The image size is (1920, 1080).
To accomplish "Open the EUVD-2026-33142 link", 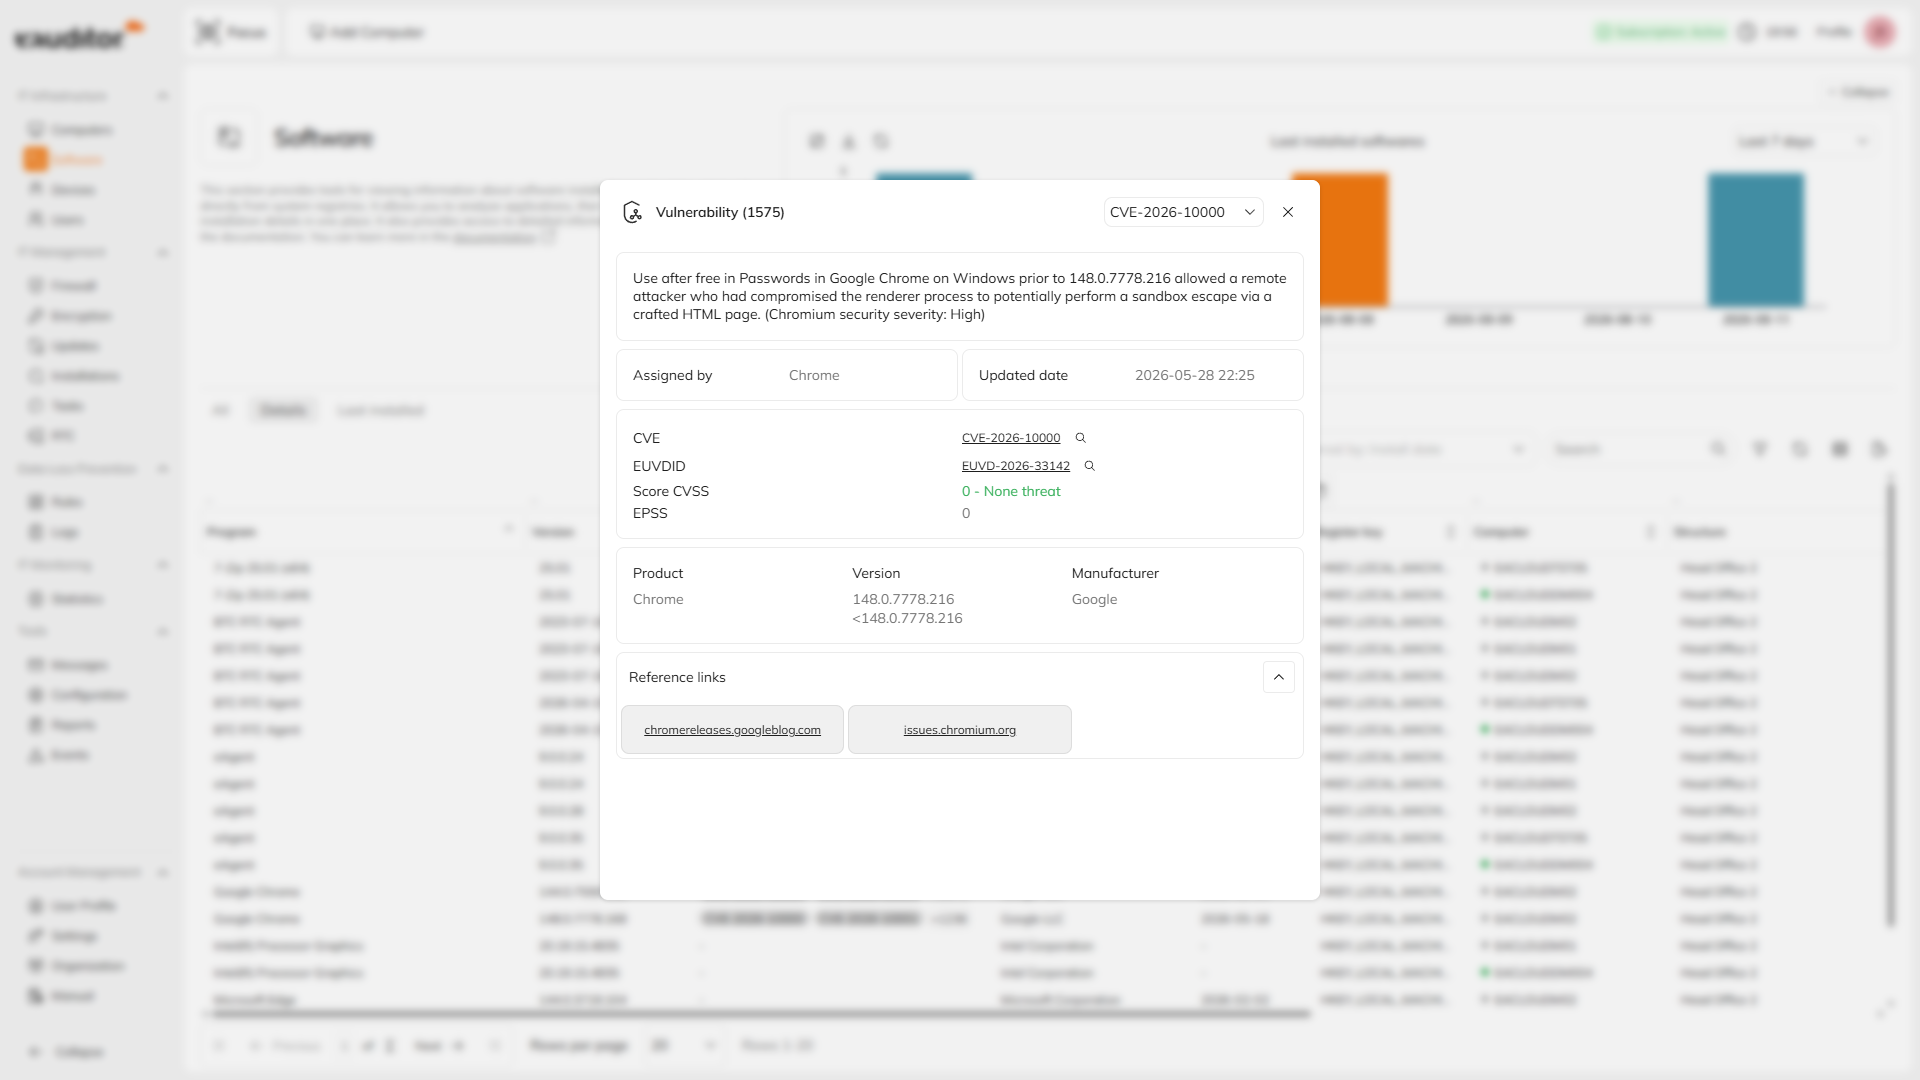I will [x=1016, y=466].
